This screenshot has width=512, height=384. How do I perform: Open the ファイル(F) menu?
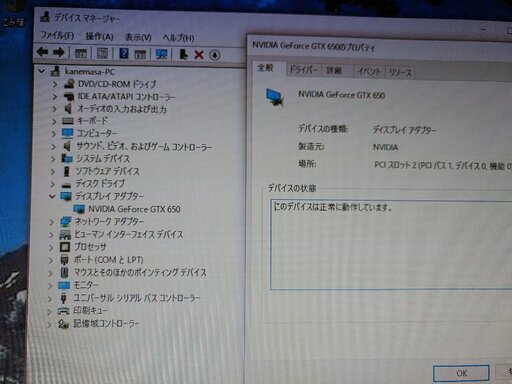(x=57, y=35)
